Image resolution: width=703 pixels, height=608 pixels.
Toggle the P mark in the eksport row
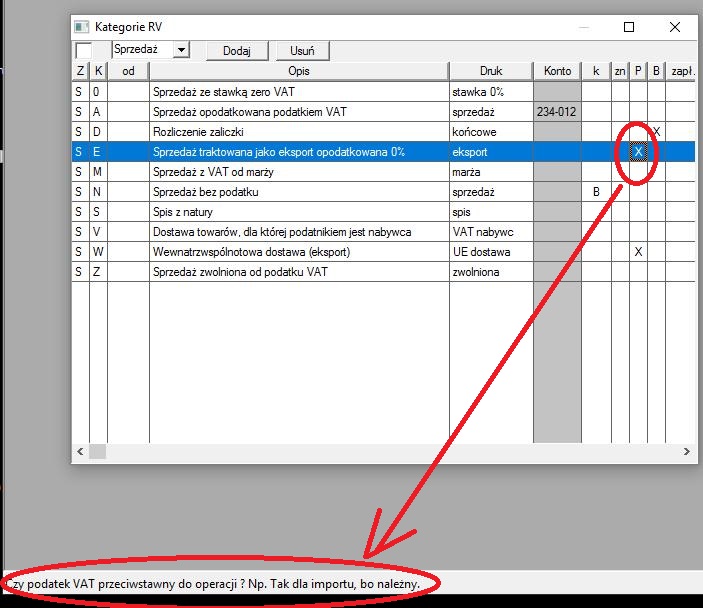pos(638,151)
